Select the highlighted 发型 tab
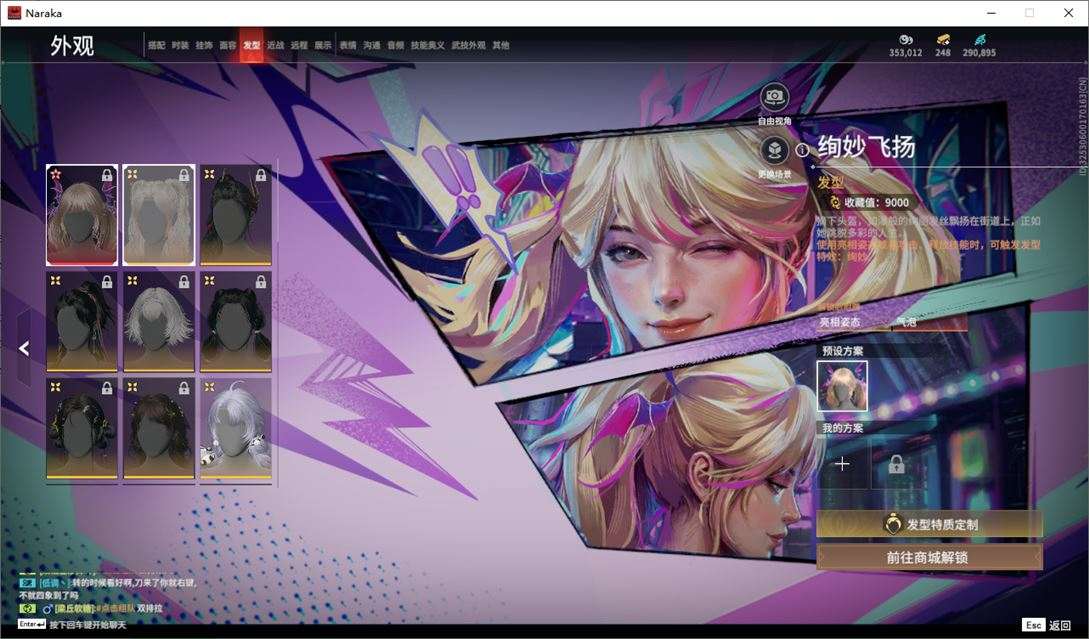Viewport: 1089px width, 639px height. 251,45
